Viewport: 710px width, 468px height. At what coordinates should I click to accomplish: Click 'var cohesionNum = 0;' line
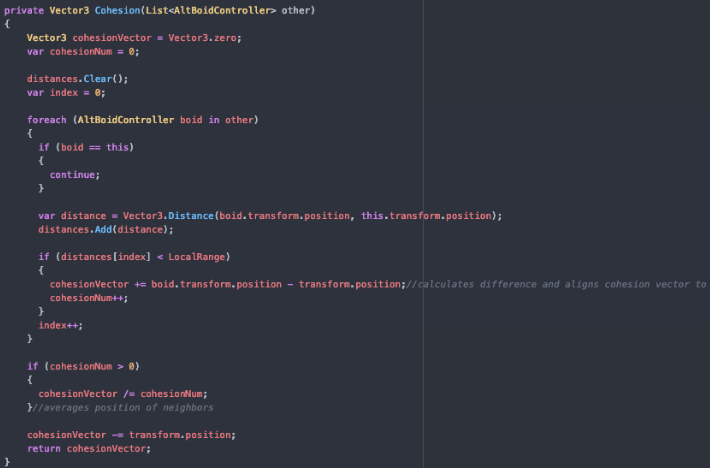[83, 52]
